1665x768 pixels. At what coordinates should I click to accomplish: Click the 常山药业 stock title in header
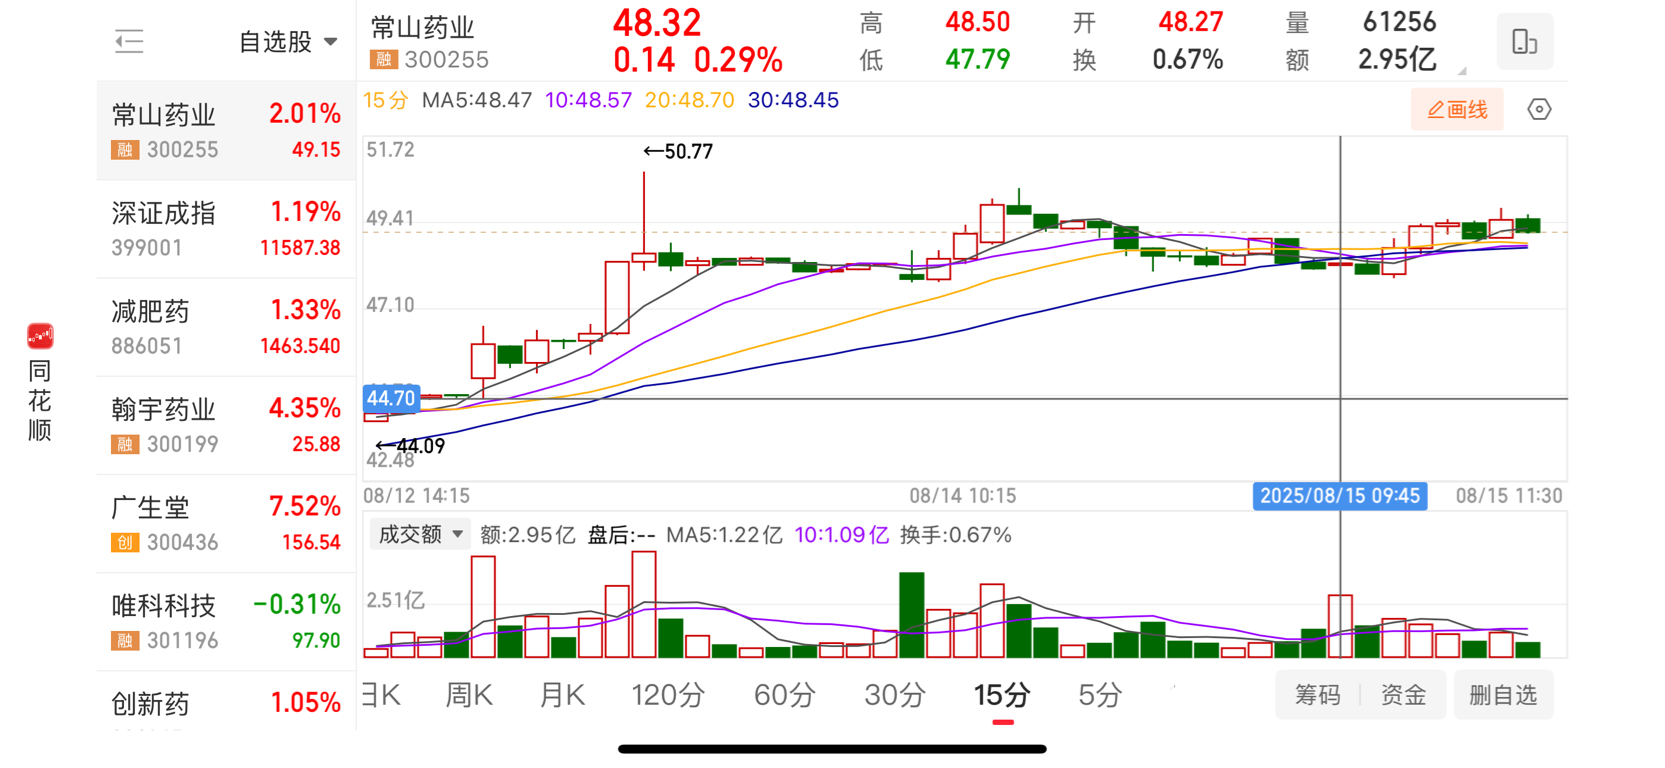tap(422, 27)
